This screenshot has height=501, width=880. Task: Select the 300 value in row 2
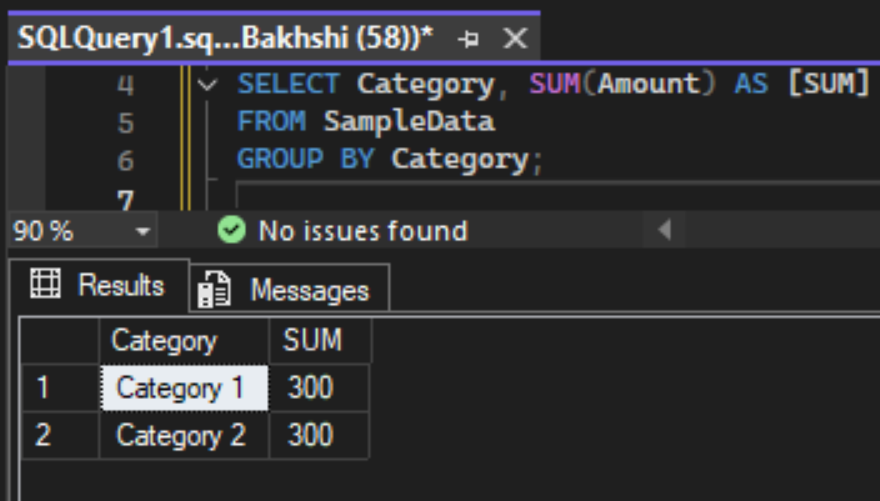click(x=319, y=435)
